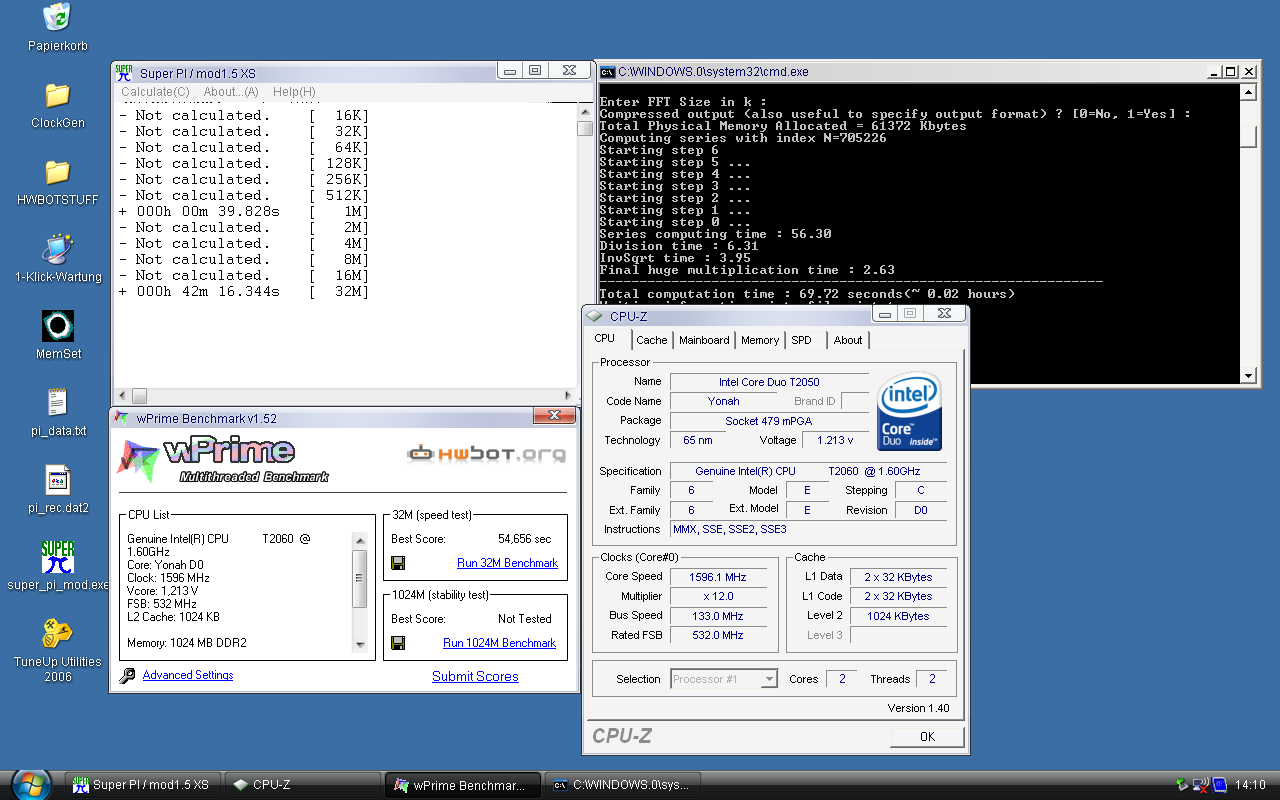Image resolution: width=1280 pixels, height=800 pixels.
Task: Click the hwbot.org logo in wPrime
Action: 486,454
